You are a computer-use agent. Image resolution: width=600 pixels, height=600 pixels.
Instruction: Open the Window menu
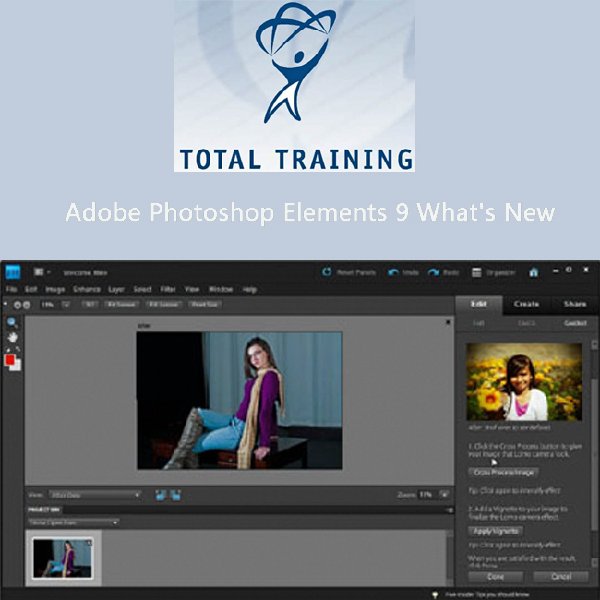point(221,289)
